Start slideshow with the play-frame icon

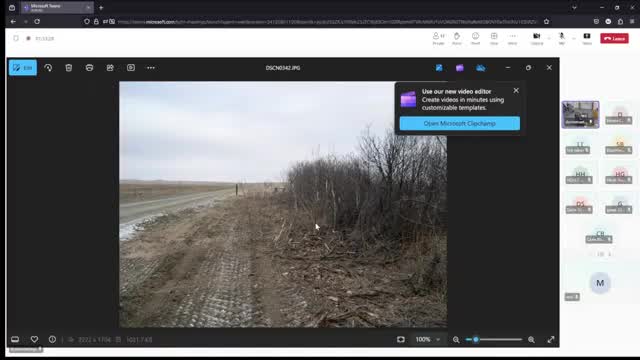131,68
